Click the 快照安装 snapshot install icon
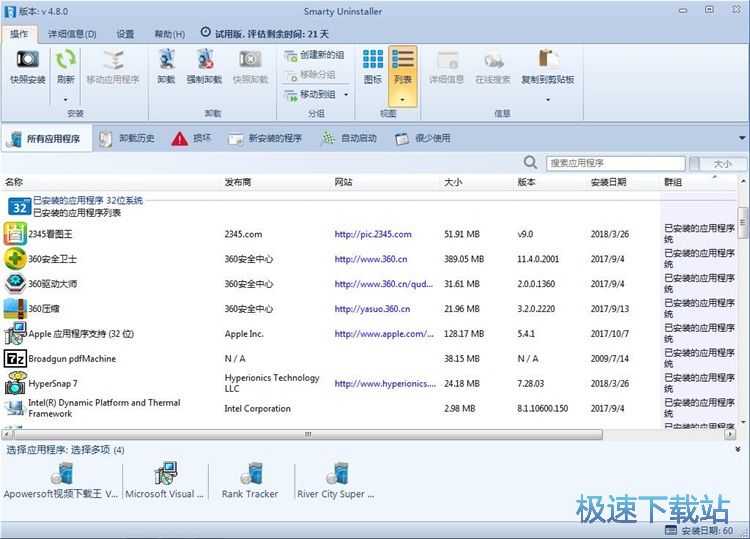750x539 pixels. (27, 60)
